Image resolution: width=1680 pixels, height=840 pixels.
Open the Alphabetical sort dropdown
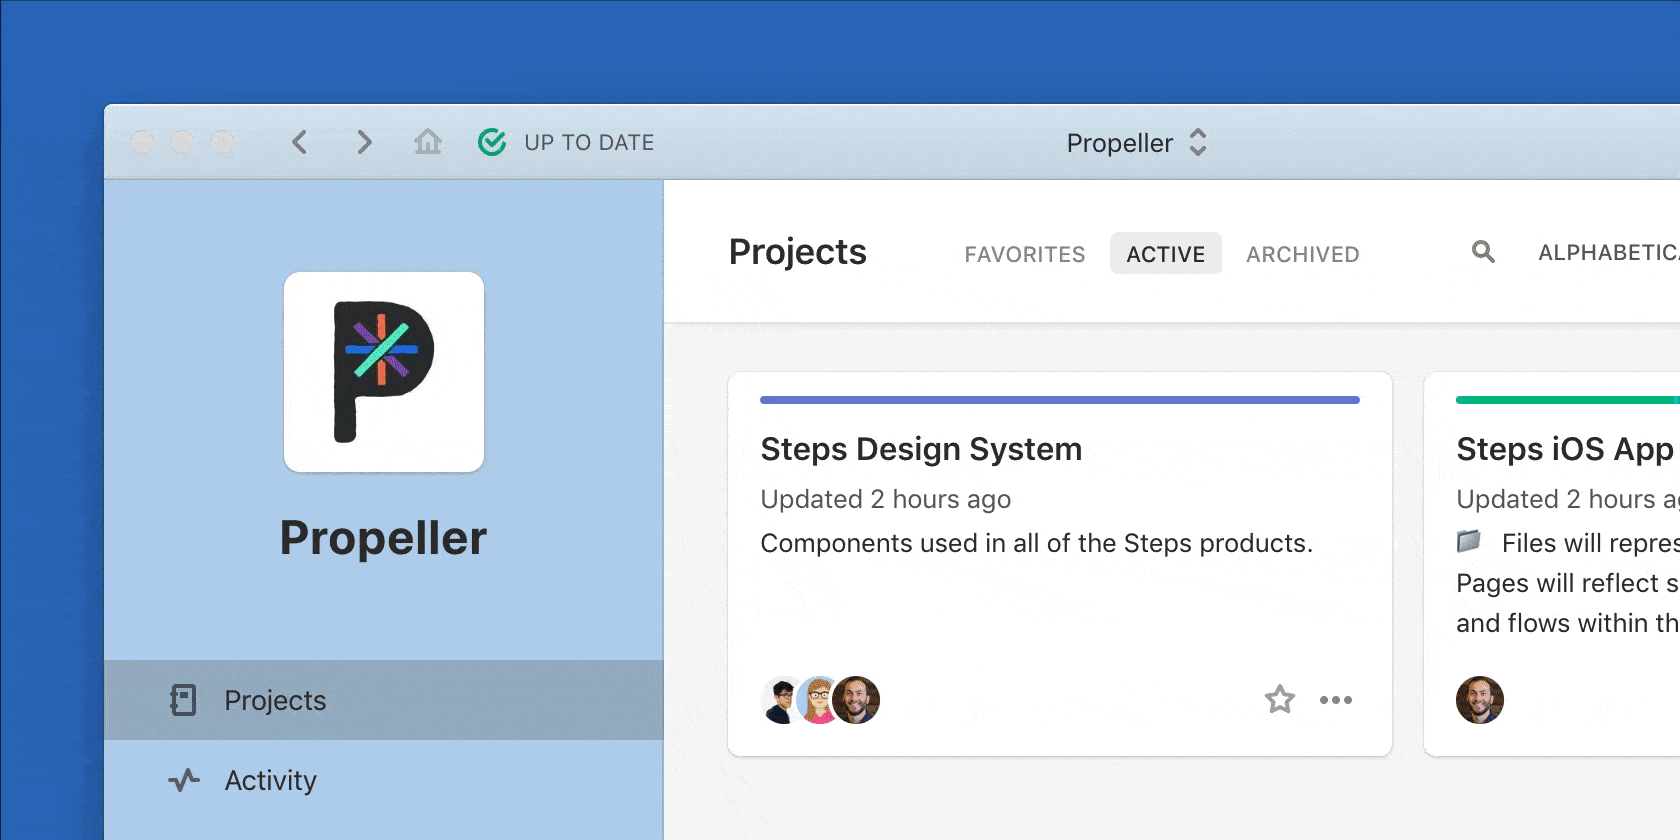click(1607, 253)
